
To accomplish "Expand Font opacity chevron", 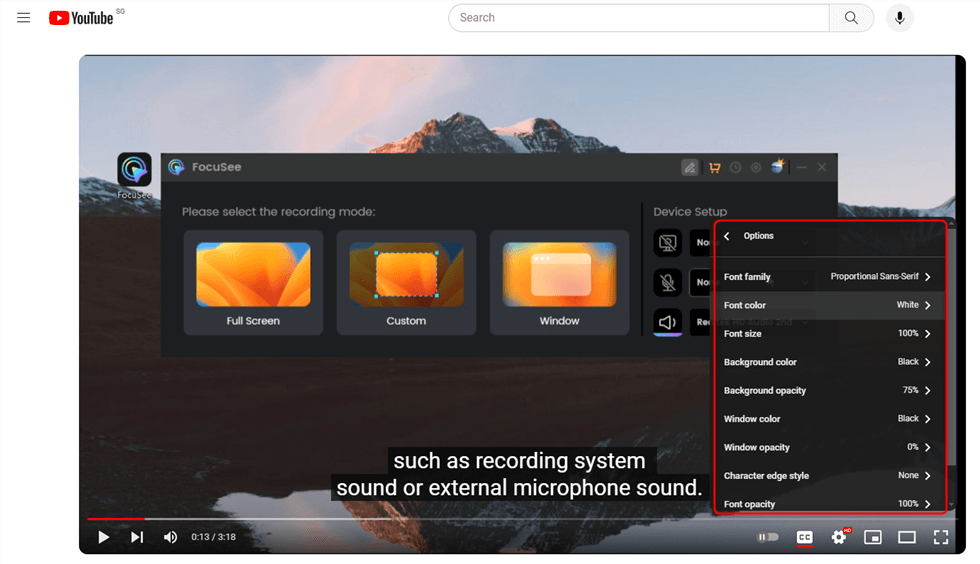I will (x=928, y=504).
